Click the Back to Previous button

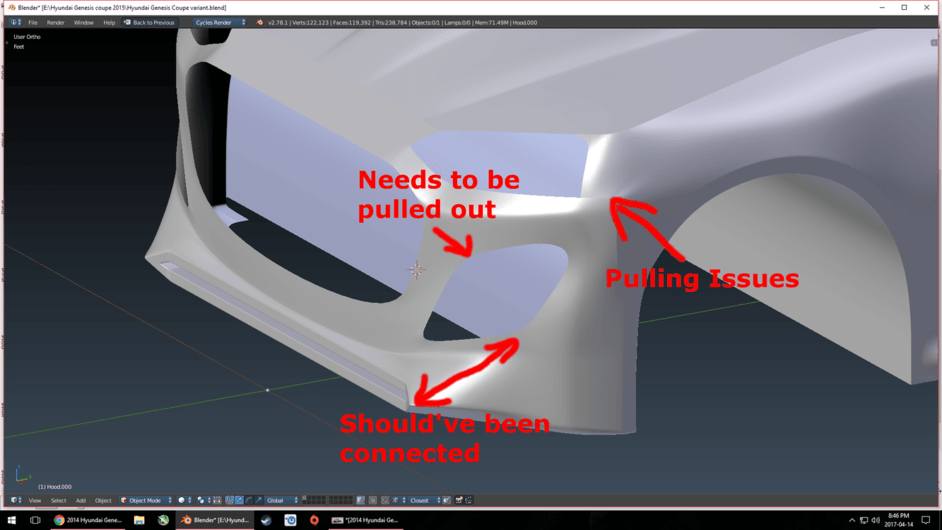click(149, 22)
